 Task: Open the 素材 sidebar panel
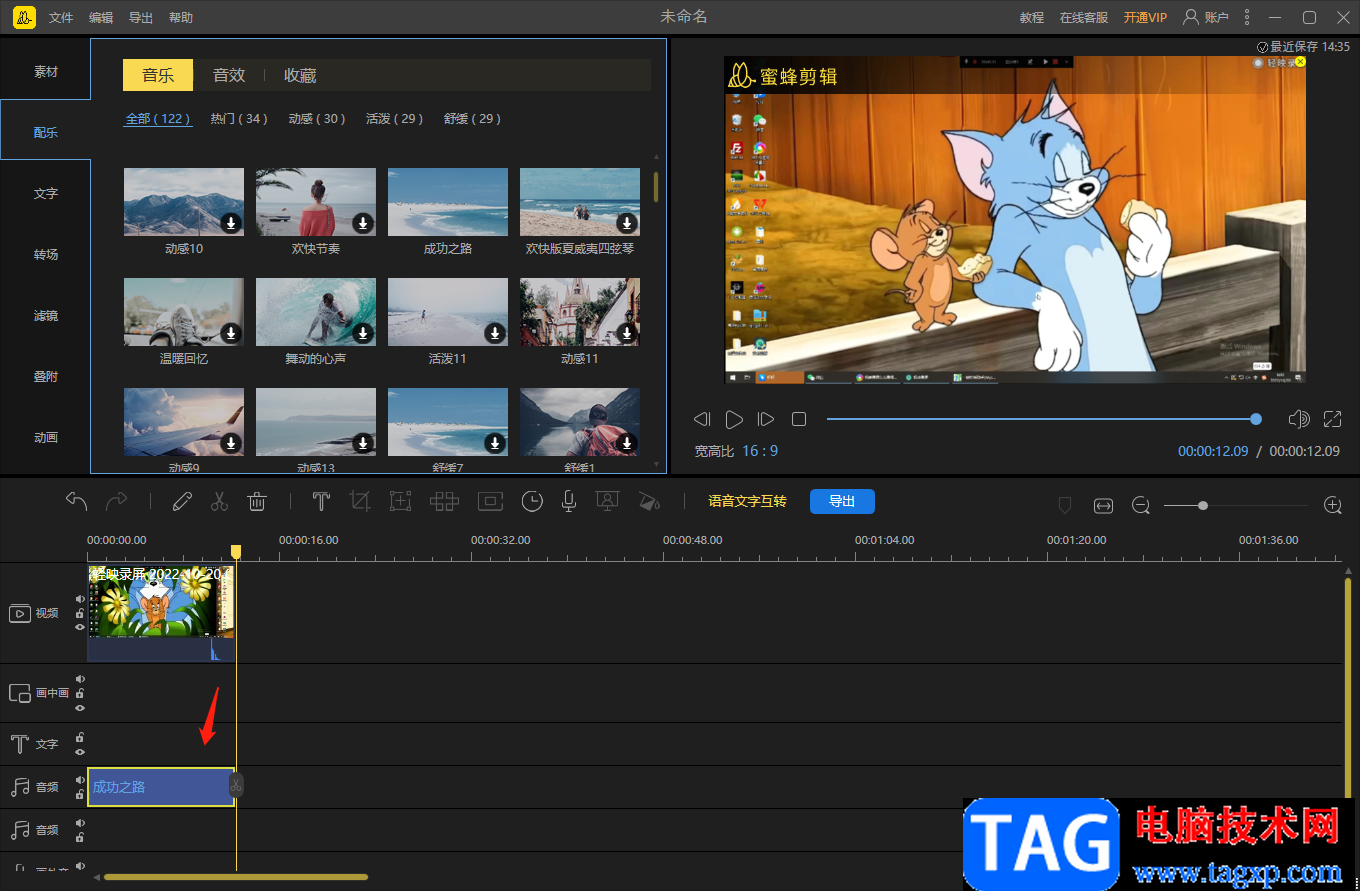(46, 72)
